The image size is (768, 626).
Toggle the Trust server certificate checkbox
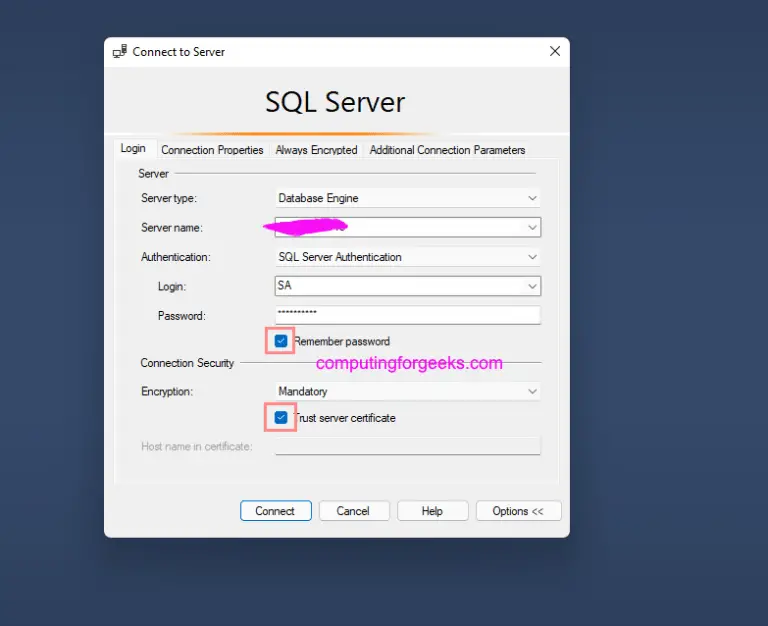[281, 417]
